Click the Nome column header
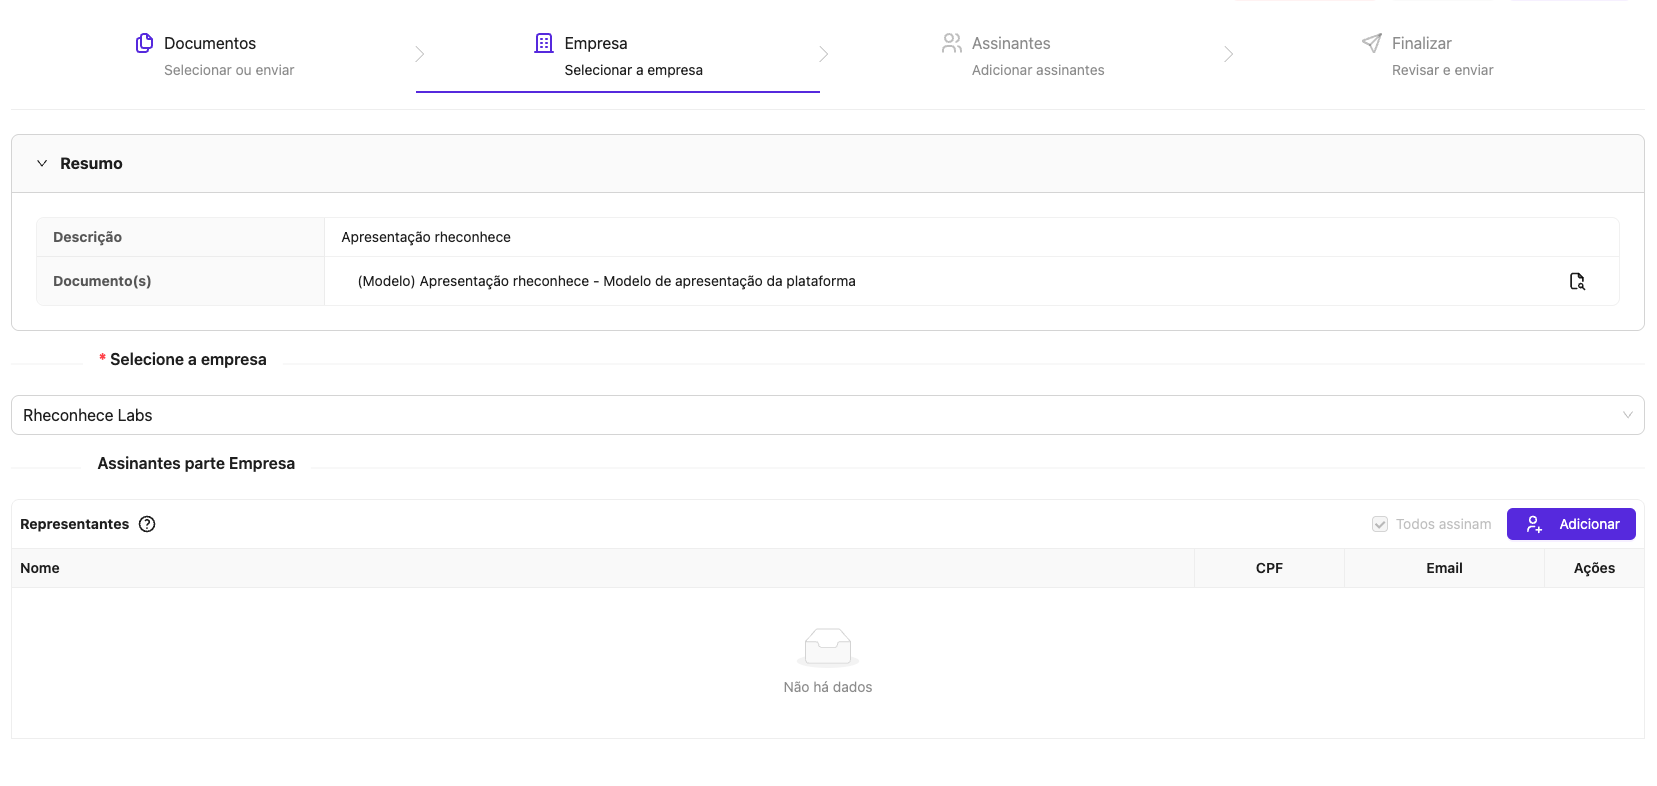The image size is (1657, 786). [x=40, y=568]
